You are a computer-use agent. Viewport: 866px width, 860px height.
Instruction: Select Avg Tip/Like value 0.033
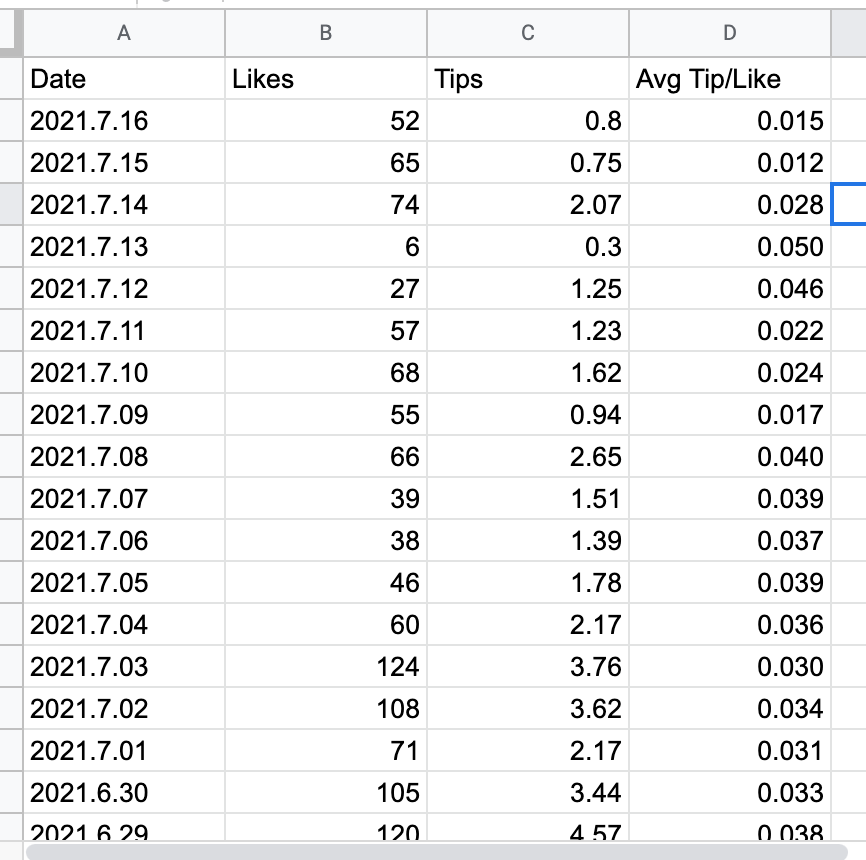(x=730, y=792)
